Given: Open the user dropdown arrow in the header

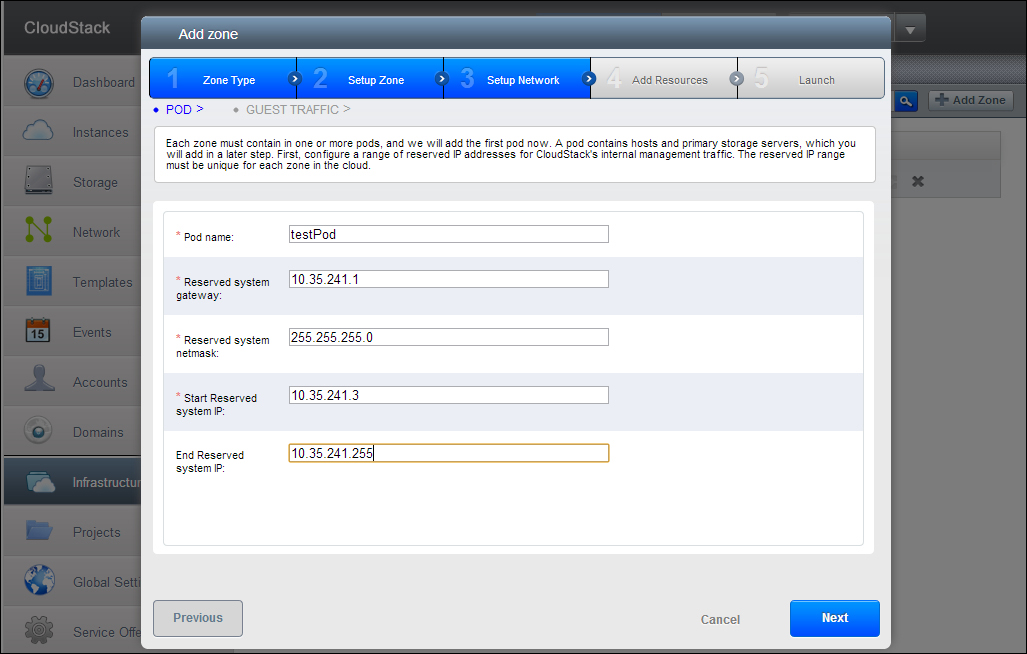Looking at the screenshot, I should [909, 29].
